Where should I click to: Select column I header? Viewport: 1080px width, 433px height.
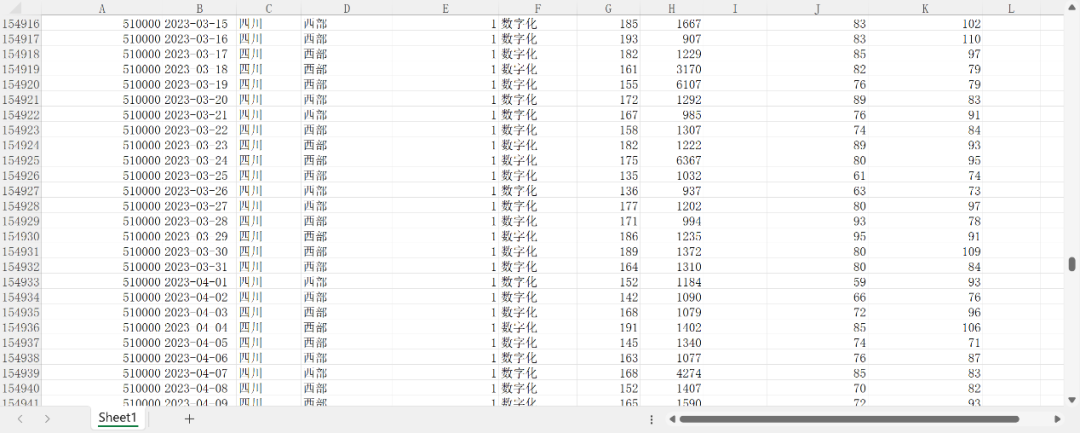735,8
